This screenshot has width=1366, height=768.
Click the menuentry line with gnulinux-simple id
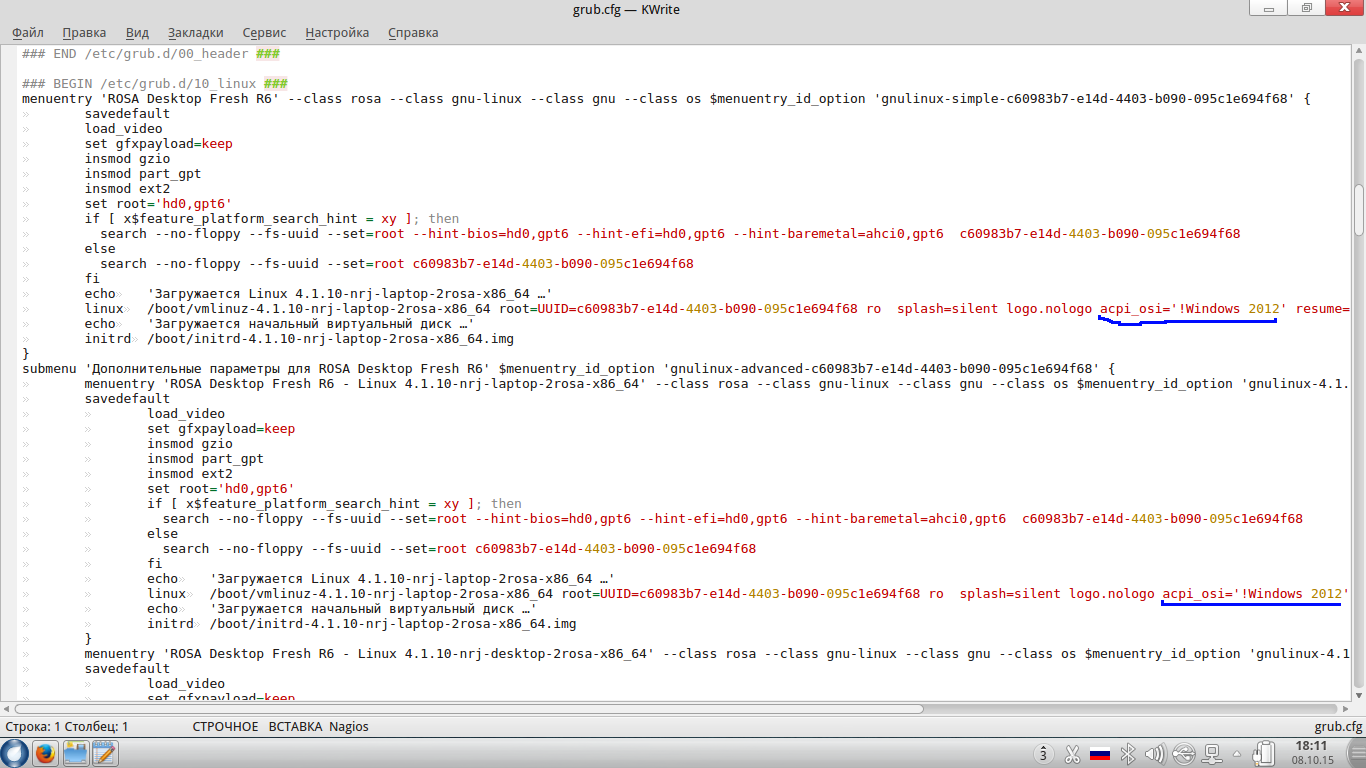pos(666,99)
